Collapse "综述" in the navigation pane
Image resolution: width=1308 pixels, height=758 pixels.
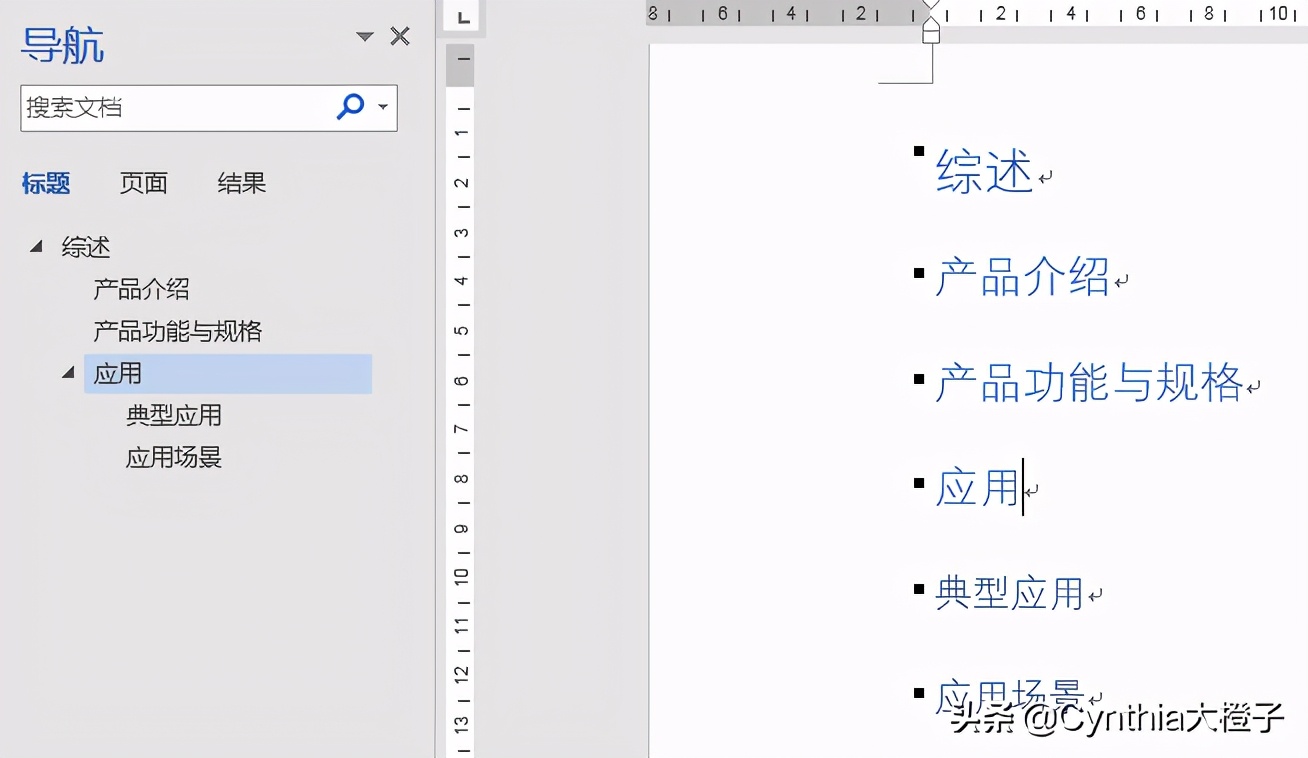point(36,246)
